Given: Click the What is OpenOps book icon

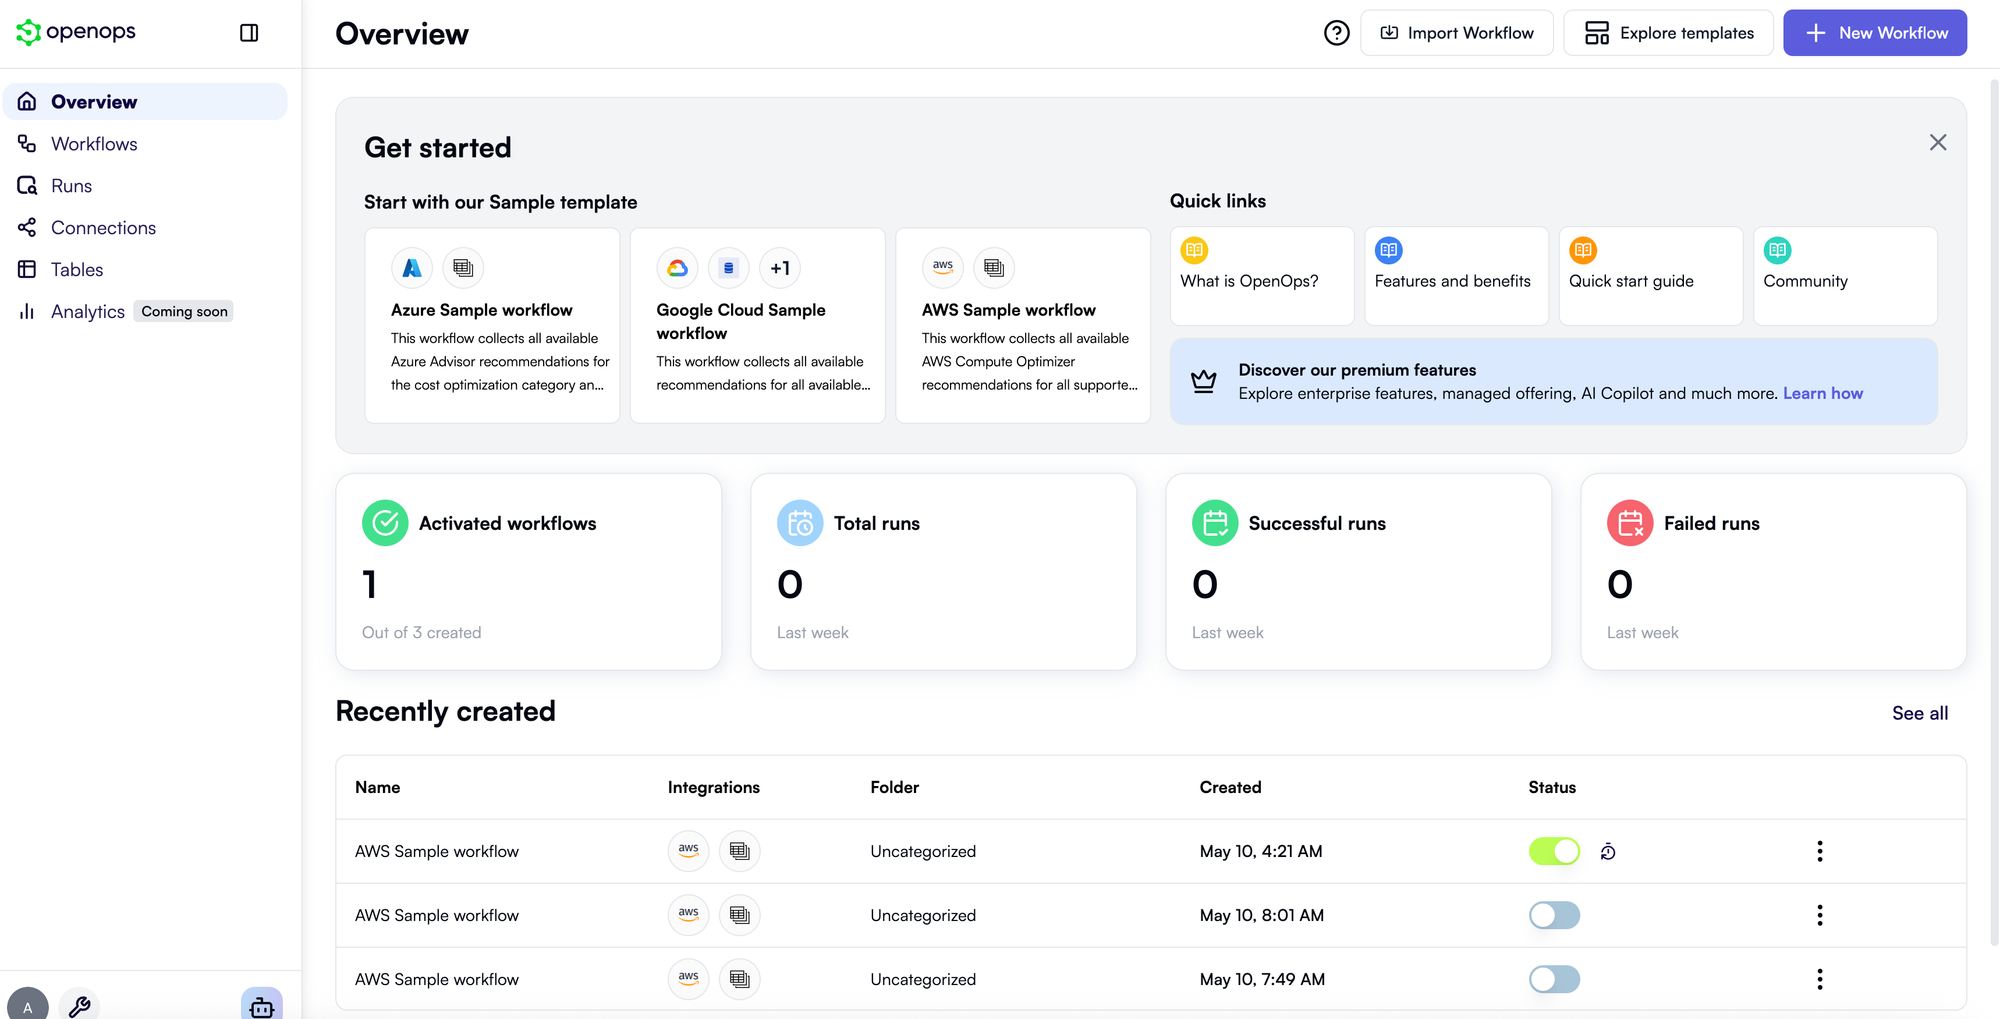Looking at the screenshot, I should [1194, 250].
